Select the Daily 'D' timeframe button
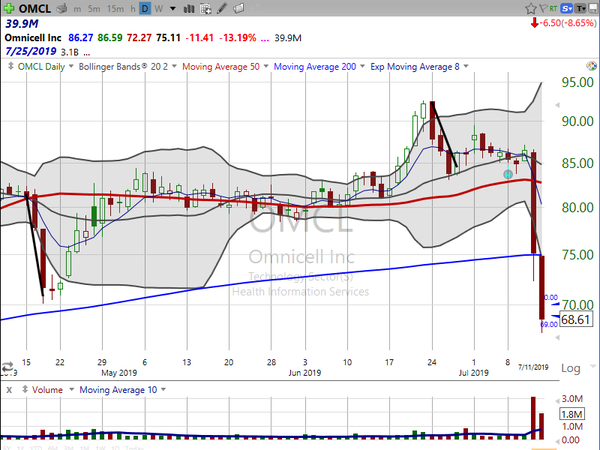600x450 pixels. click(x=145, y=8)
